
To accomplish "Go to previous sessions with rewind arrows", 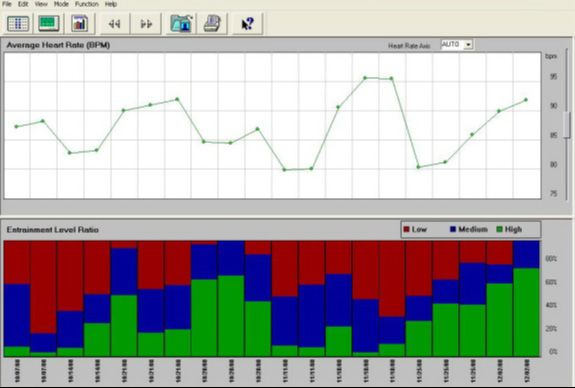I will click(x=114, y=24).
